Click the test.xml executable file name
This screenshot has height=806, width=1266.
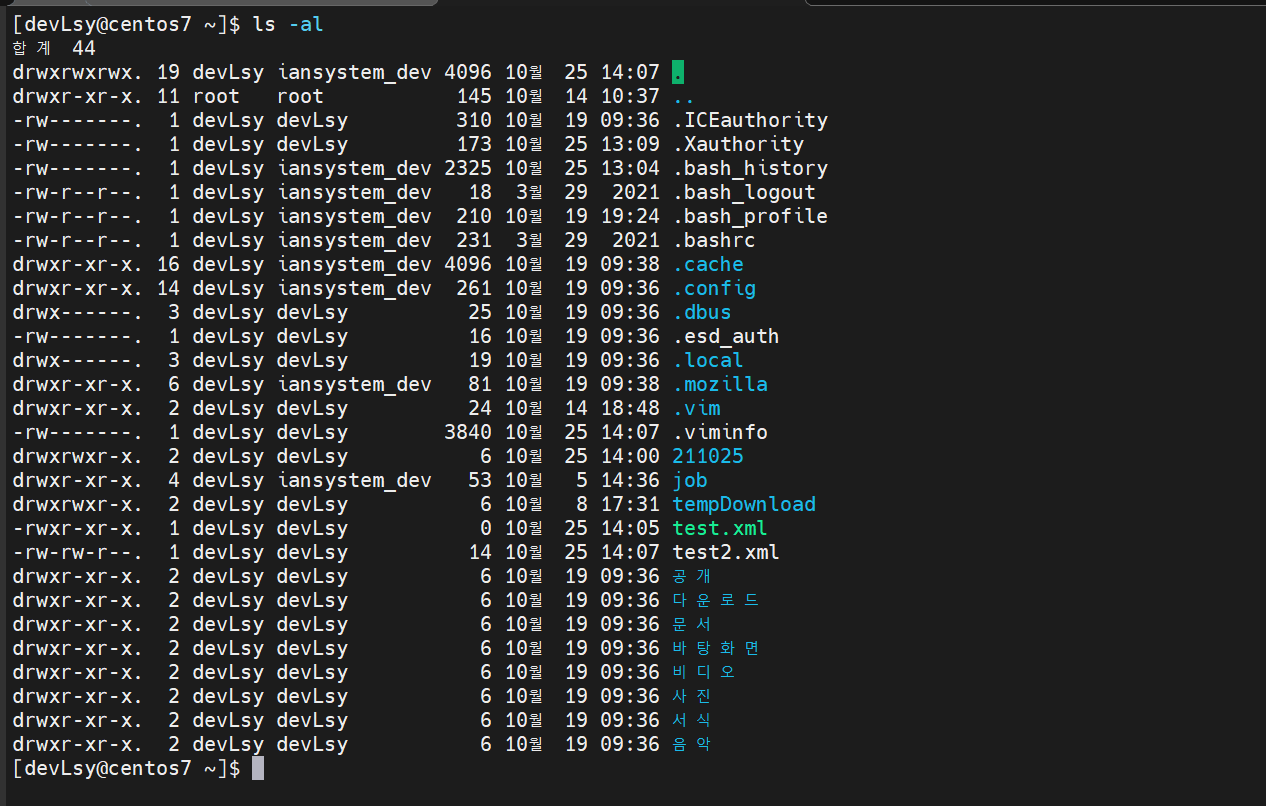[720, 528]
